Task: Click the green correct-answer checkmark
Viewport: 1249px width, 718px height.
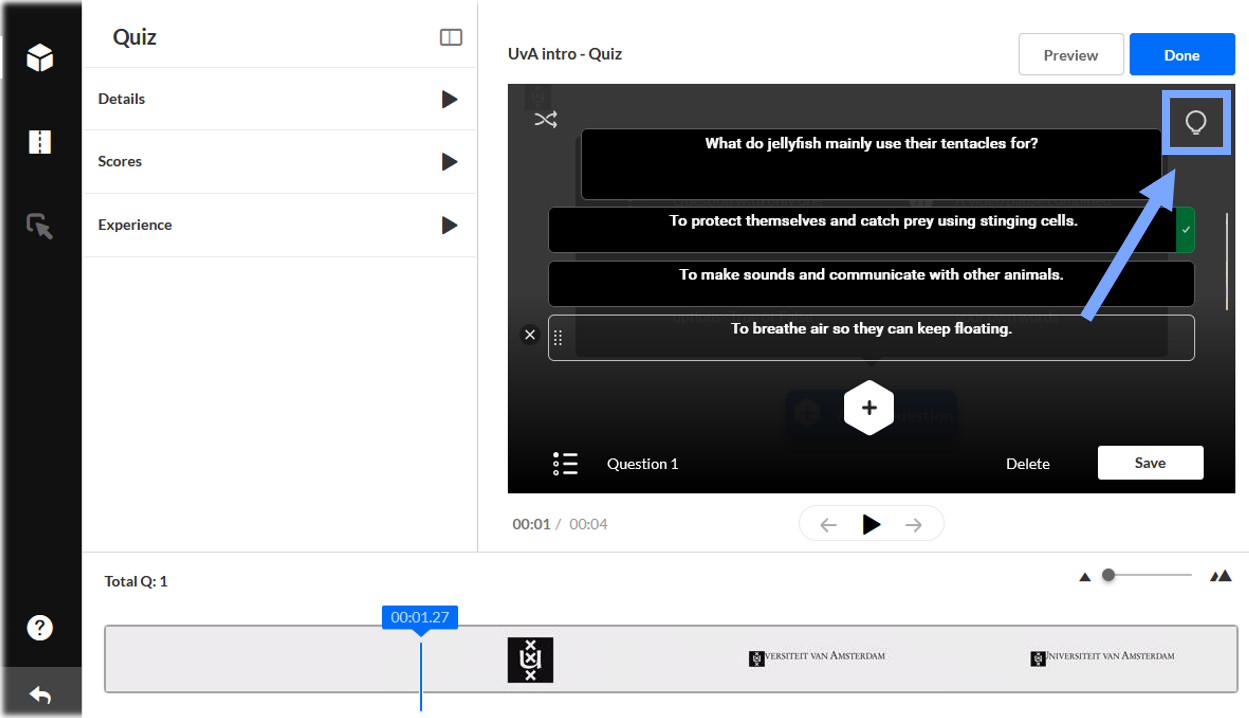Action: tap(1185, 230)
